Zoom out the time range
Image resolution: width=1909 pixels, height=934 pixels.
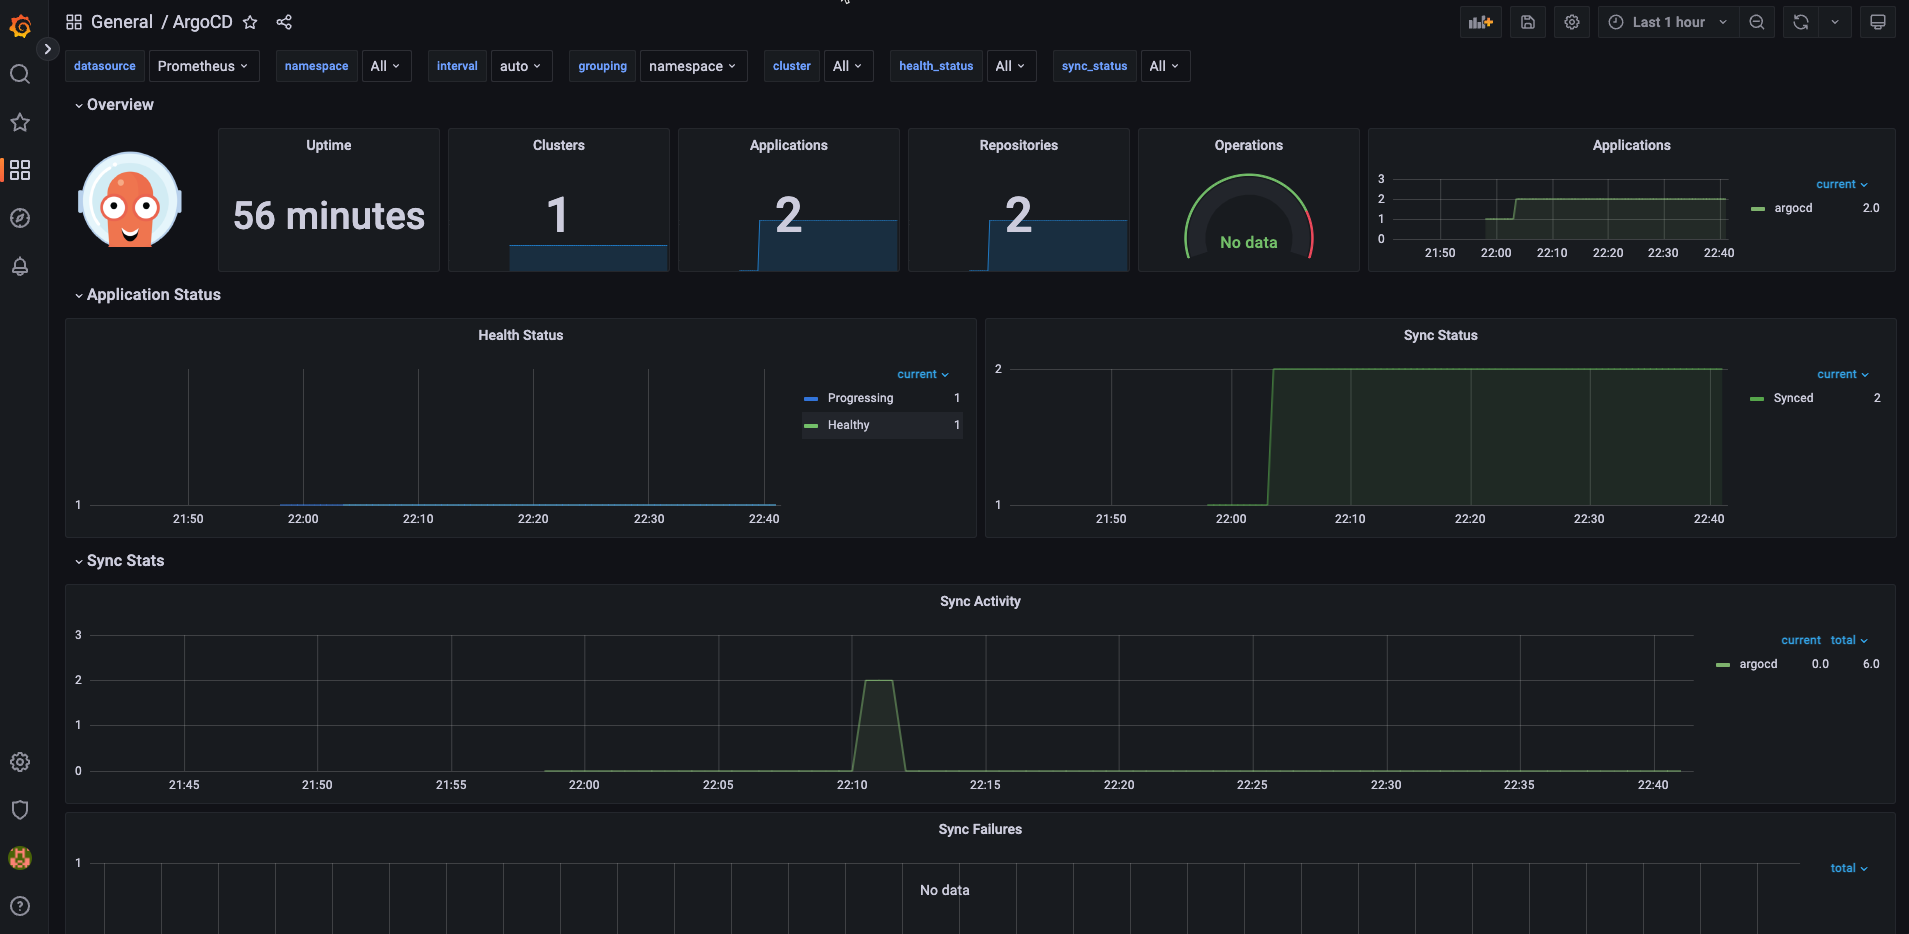[1757, 22]
